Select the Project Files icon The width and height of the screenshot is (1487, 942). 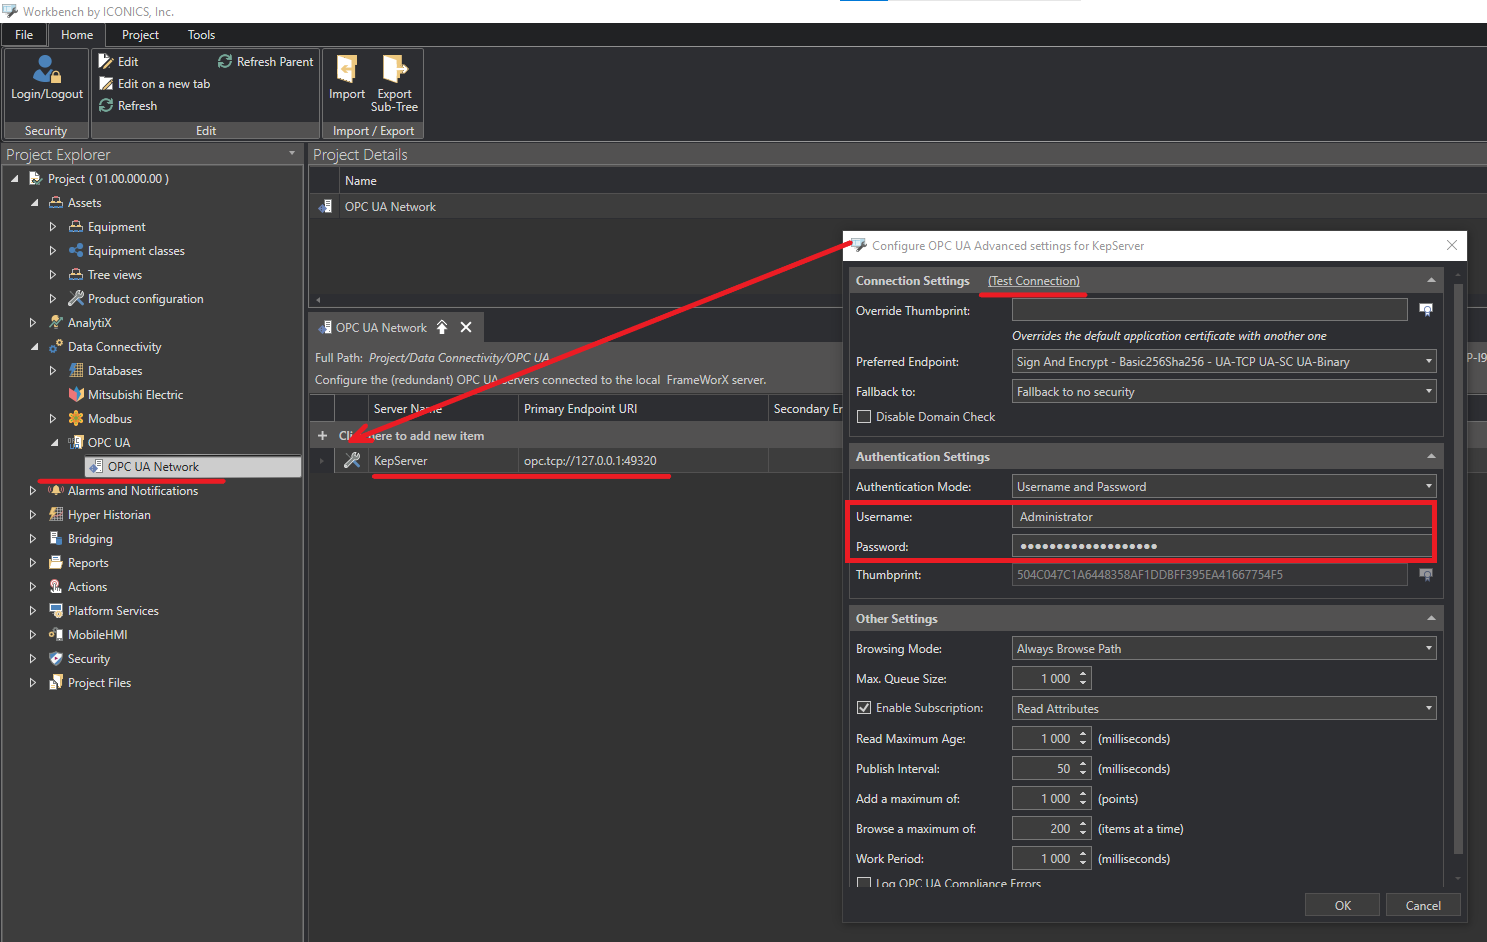[56, 683]
